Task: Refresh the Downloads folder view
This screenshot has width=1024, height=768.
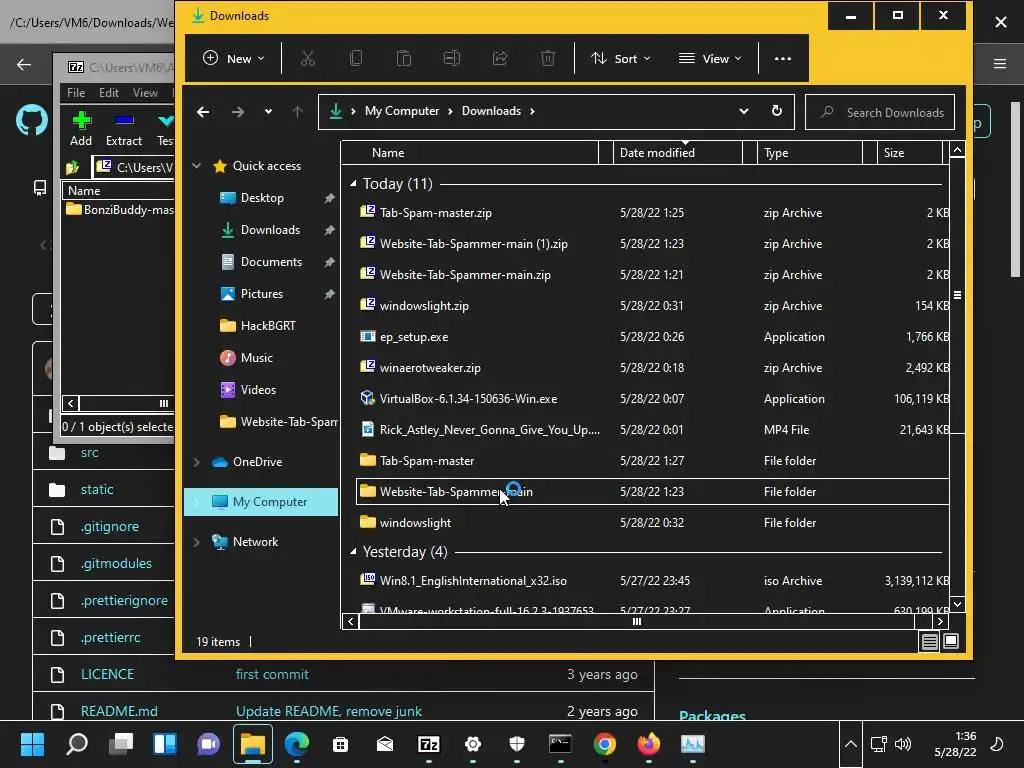Action: 776,111
